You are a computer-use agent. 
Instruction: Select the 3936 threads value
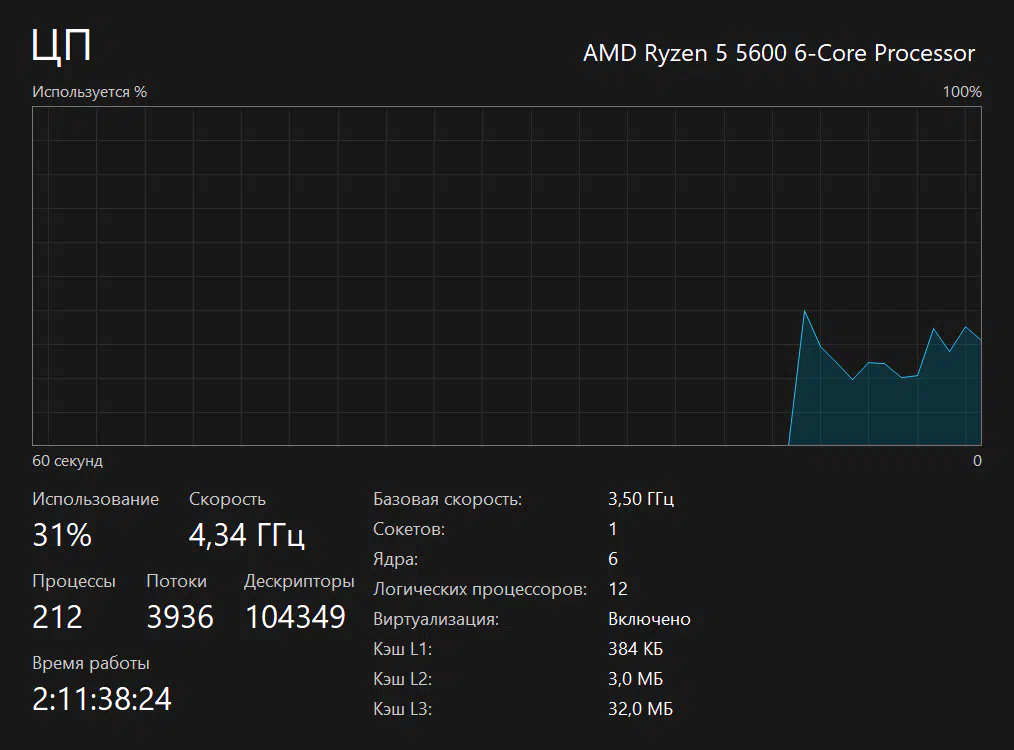pos(180,617)
